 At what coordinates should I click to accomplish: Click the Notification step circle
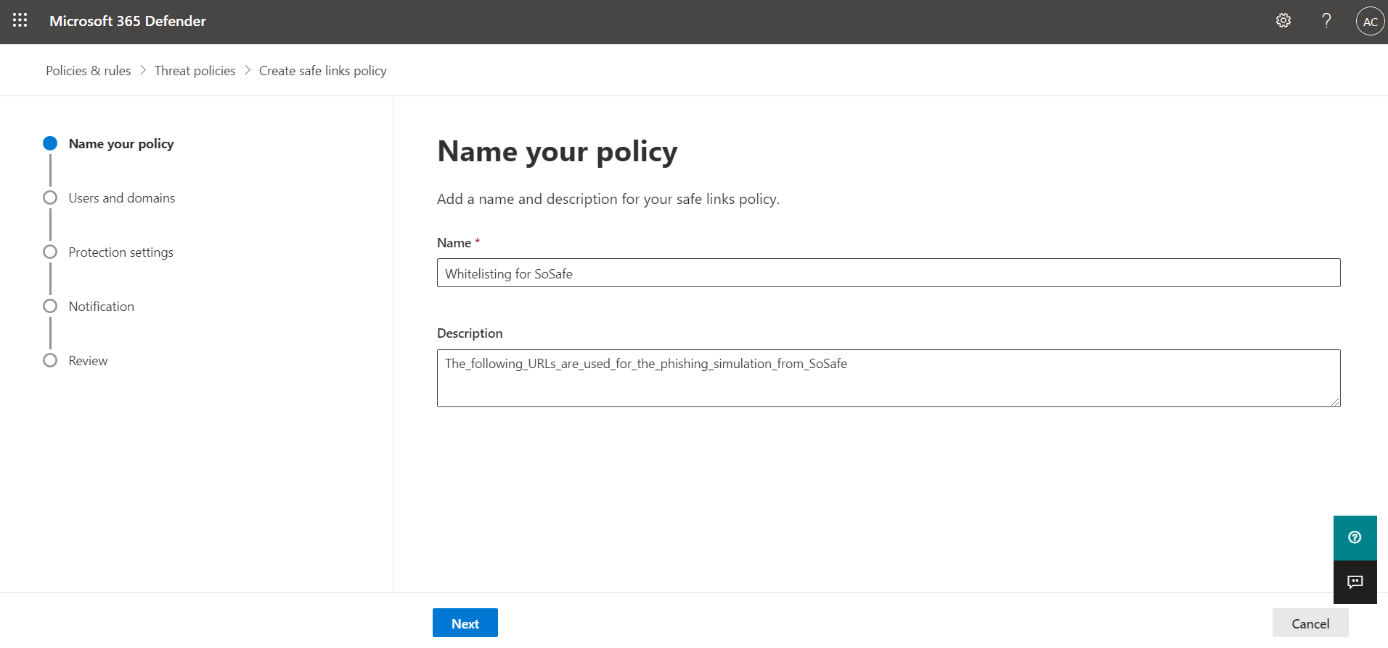coord(50,306)
